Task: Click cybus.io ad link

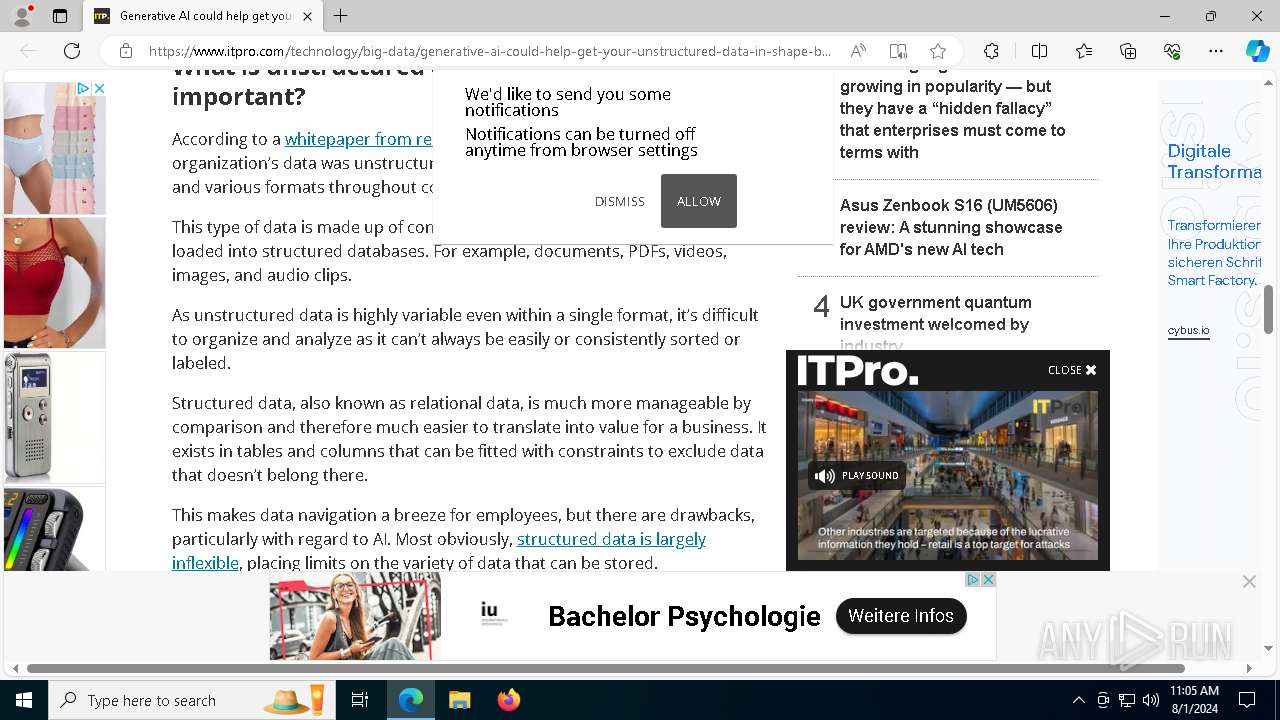Action: pos(1188,331)
